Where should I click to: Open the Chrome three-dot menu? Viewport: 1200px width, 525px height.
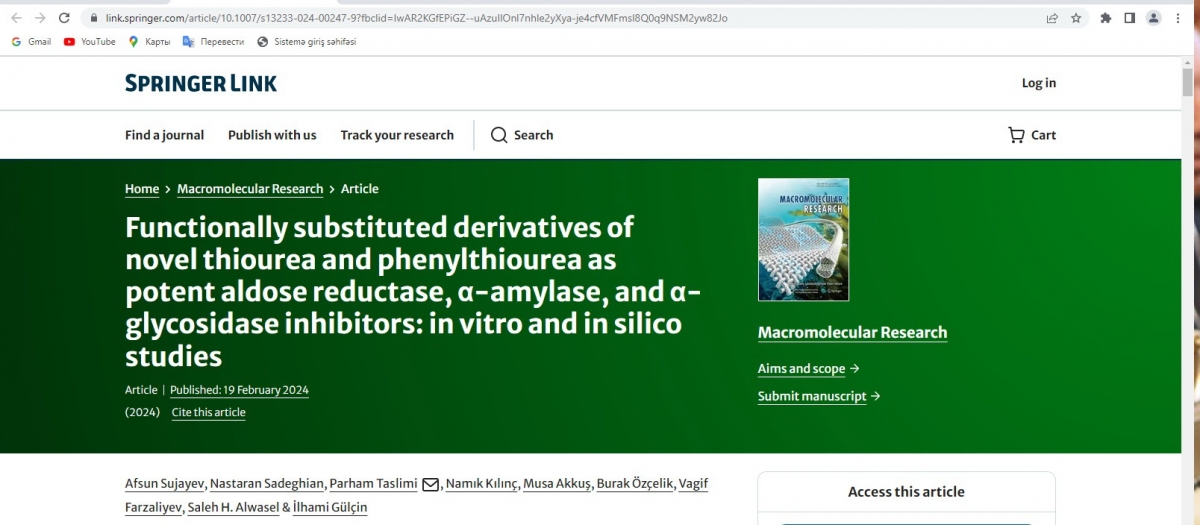pyautogui.click(x=1178, y=18)
